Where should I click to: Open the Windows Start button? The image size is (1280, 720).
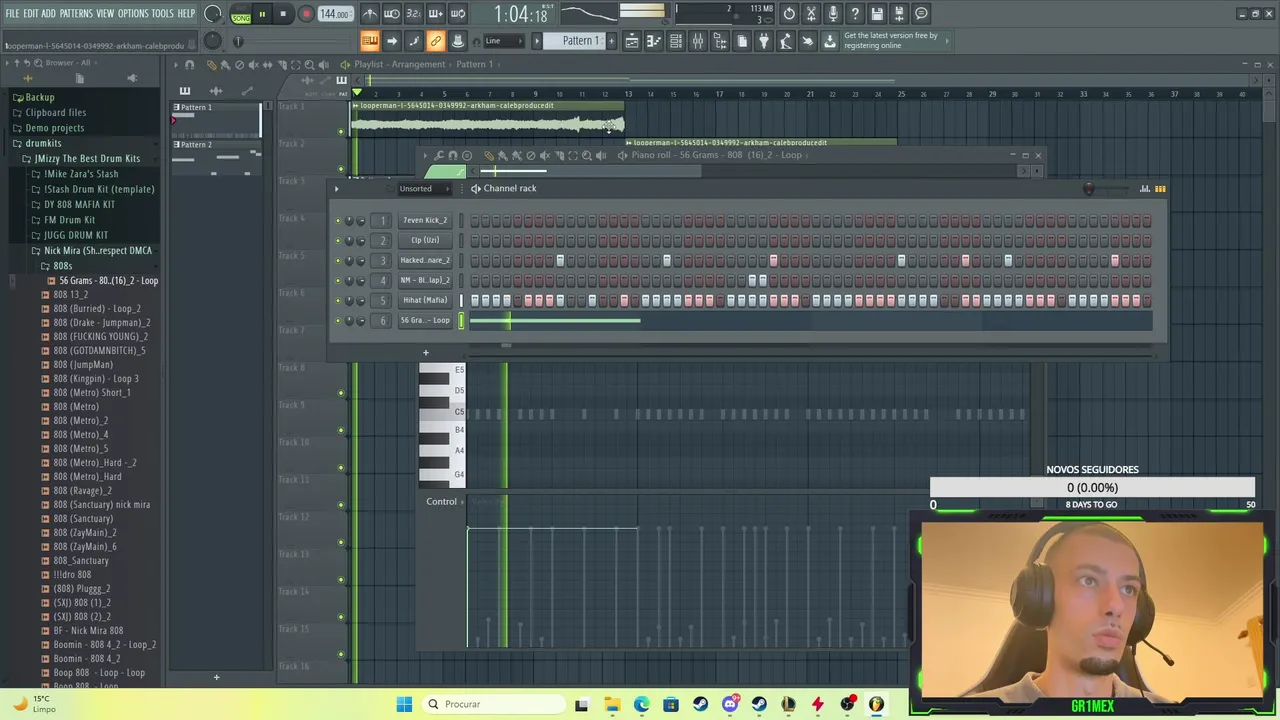404,704
